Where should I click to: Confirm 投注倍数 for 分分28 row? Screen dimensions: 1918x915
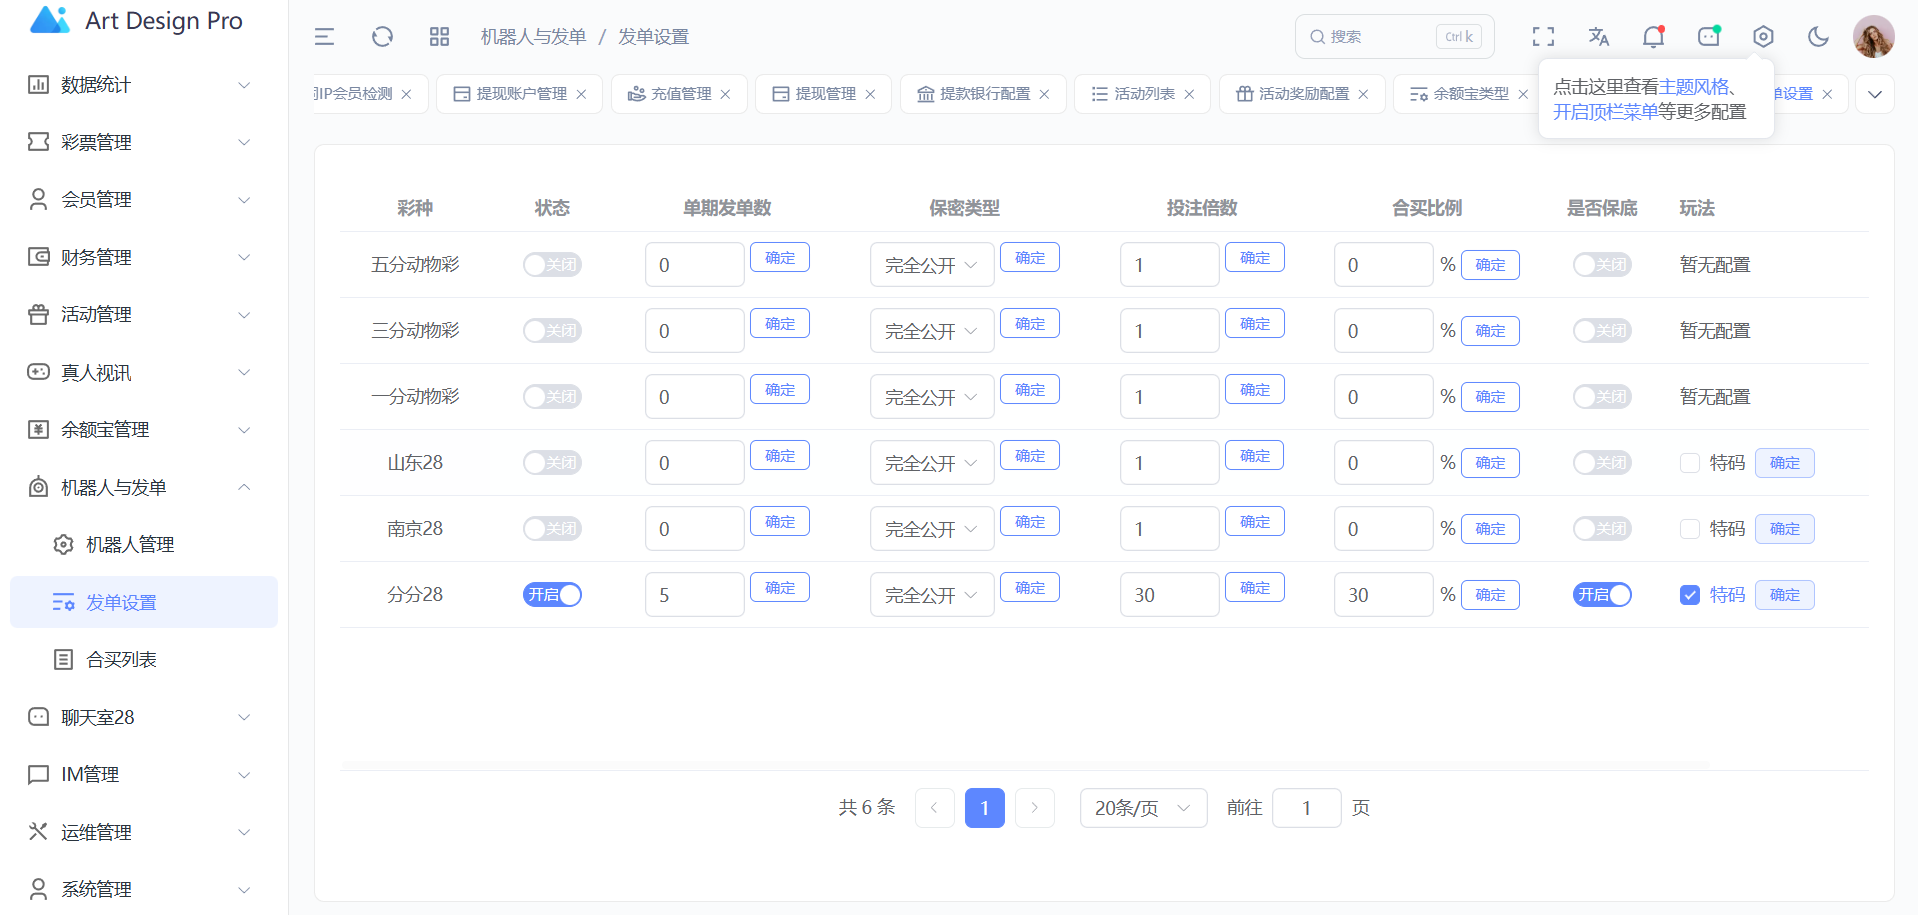point(1254,588)
